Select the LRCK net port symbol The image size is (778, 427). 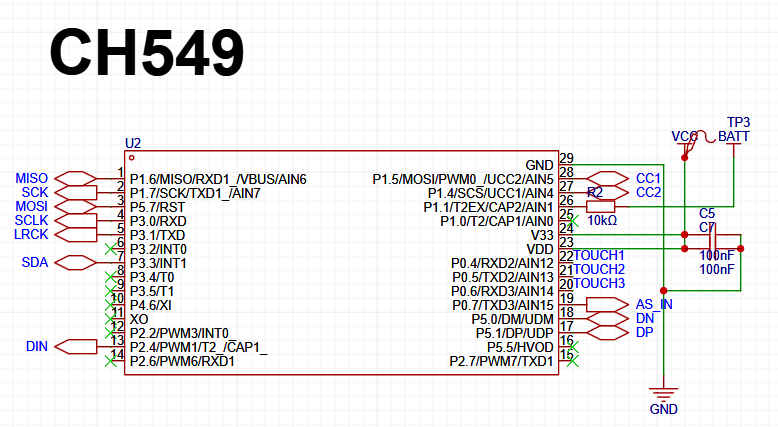(75, 235)
